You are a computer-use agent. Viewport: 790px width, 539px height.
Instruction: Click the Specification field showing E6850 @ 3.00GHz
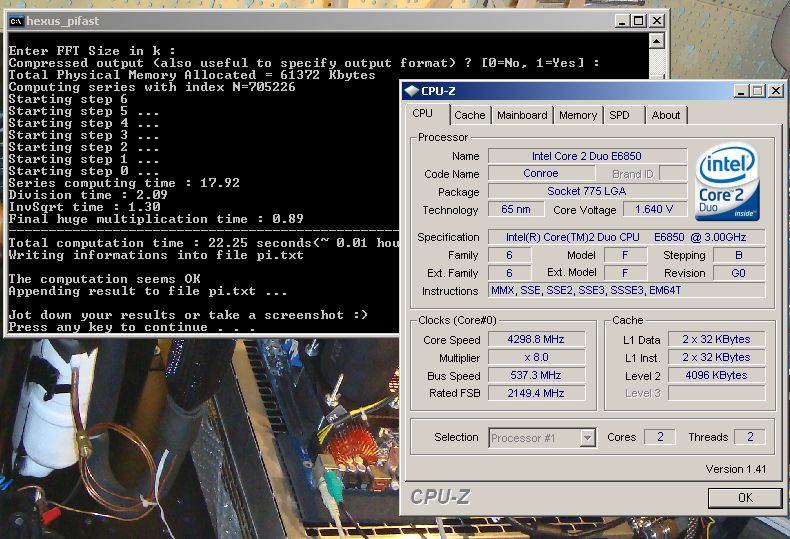pos(626,237)
